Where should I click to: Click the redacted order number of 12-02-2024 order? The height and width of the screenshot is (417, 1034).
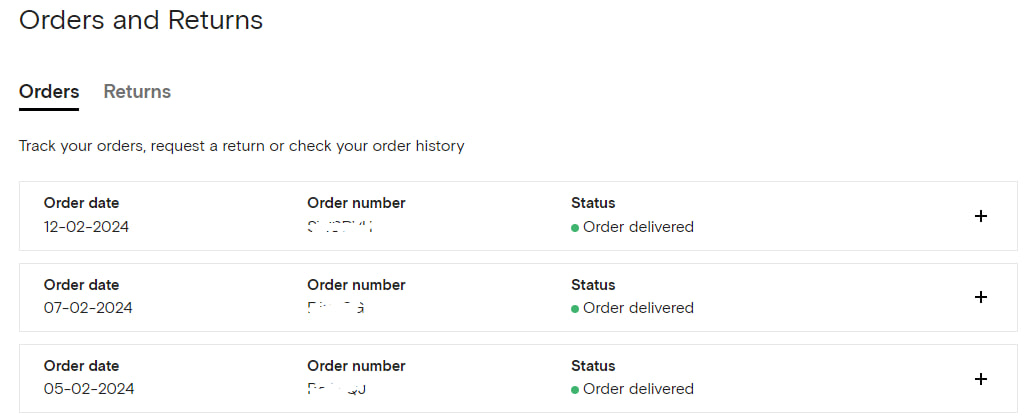340,227
